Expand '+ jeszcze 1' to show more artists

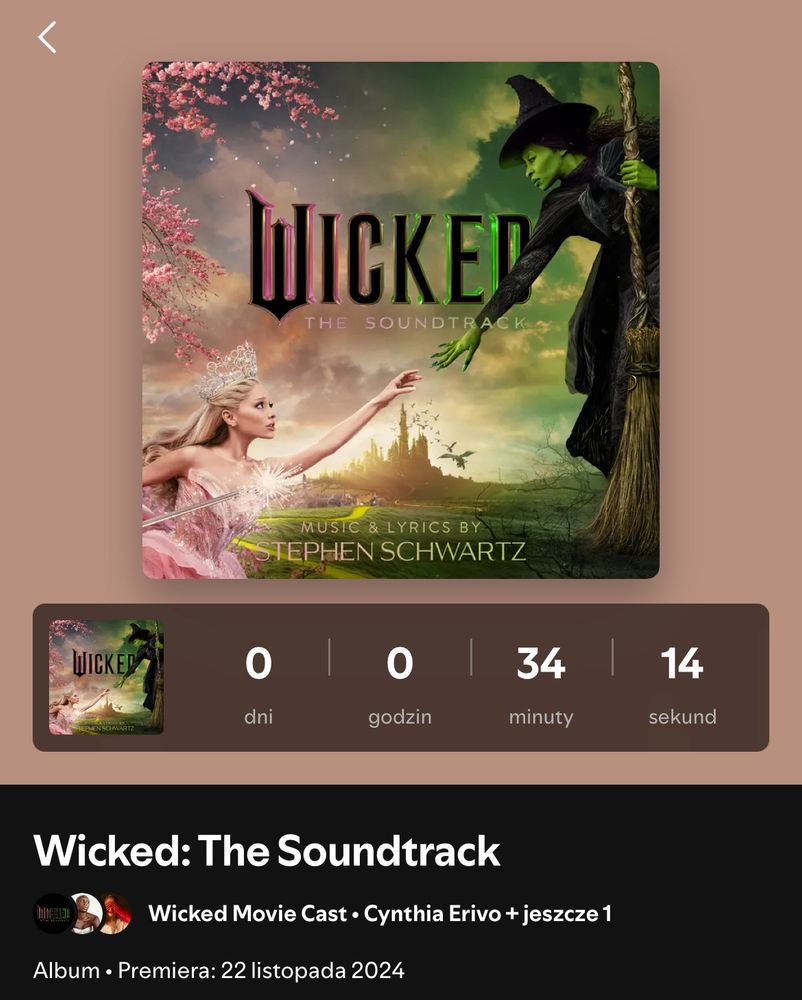559,913
